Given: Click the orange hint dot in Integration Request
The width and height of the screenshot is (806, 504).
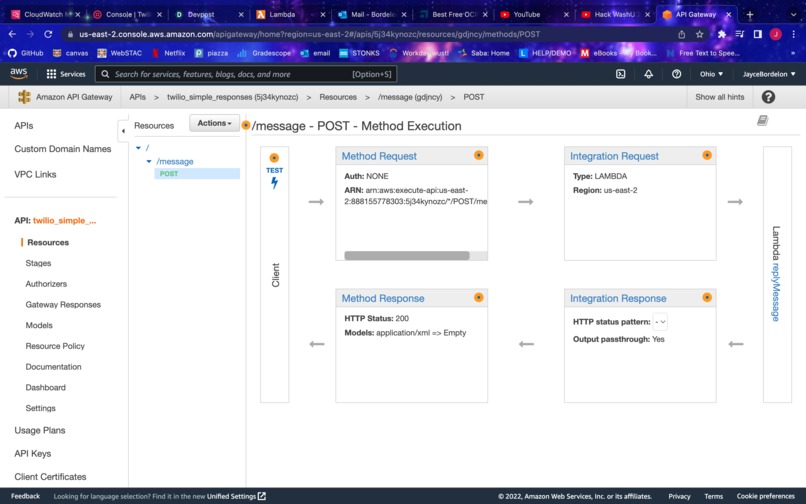Looking at the screenshot, I should click(x=707, y=155).
